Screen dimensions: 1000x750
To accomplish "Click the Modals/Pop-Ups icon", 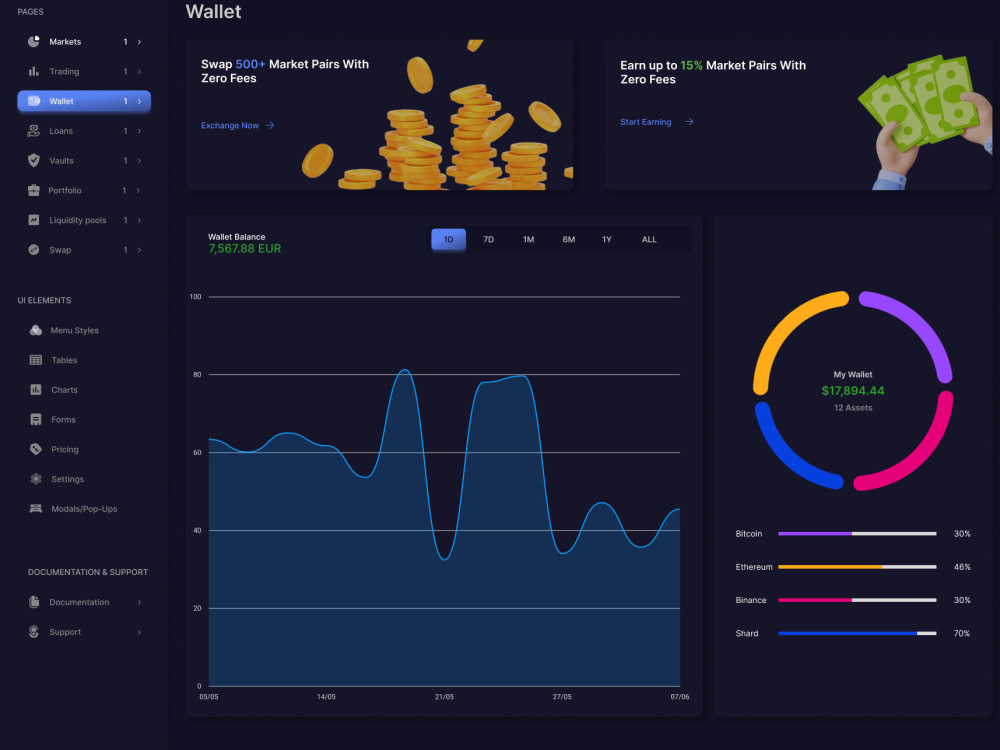I will (x=36, y=509).
